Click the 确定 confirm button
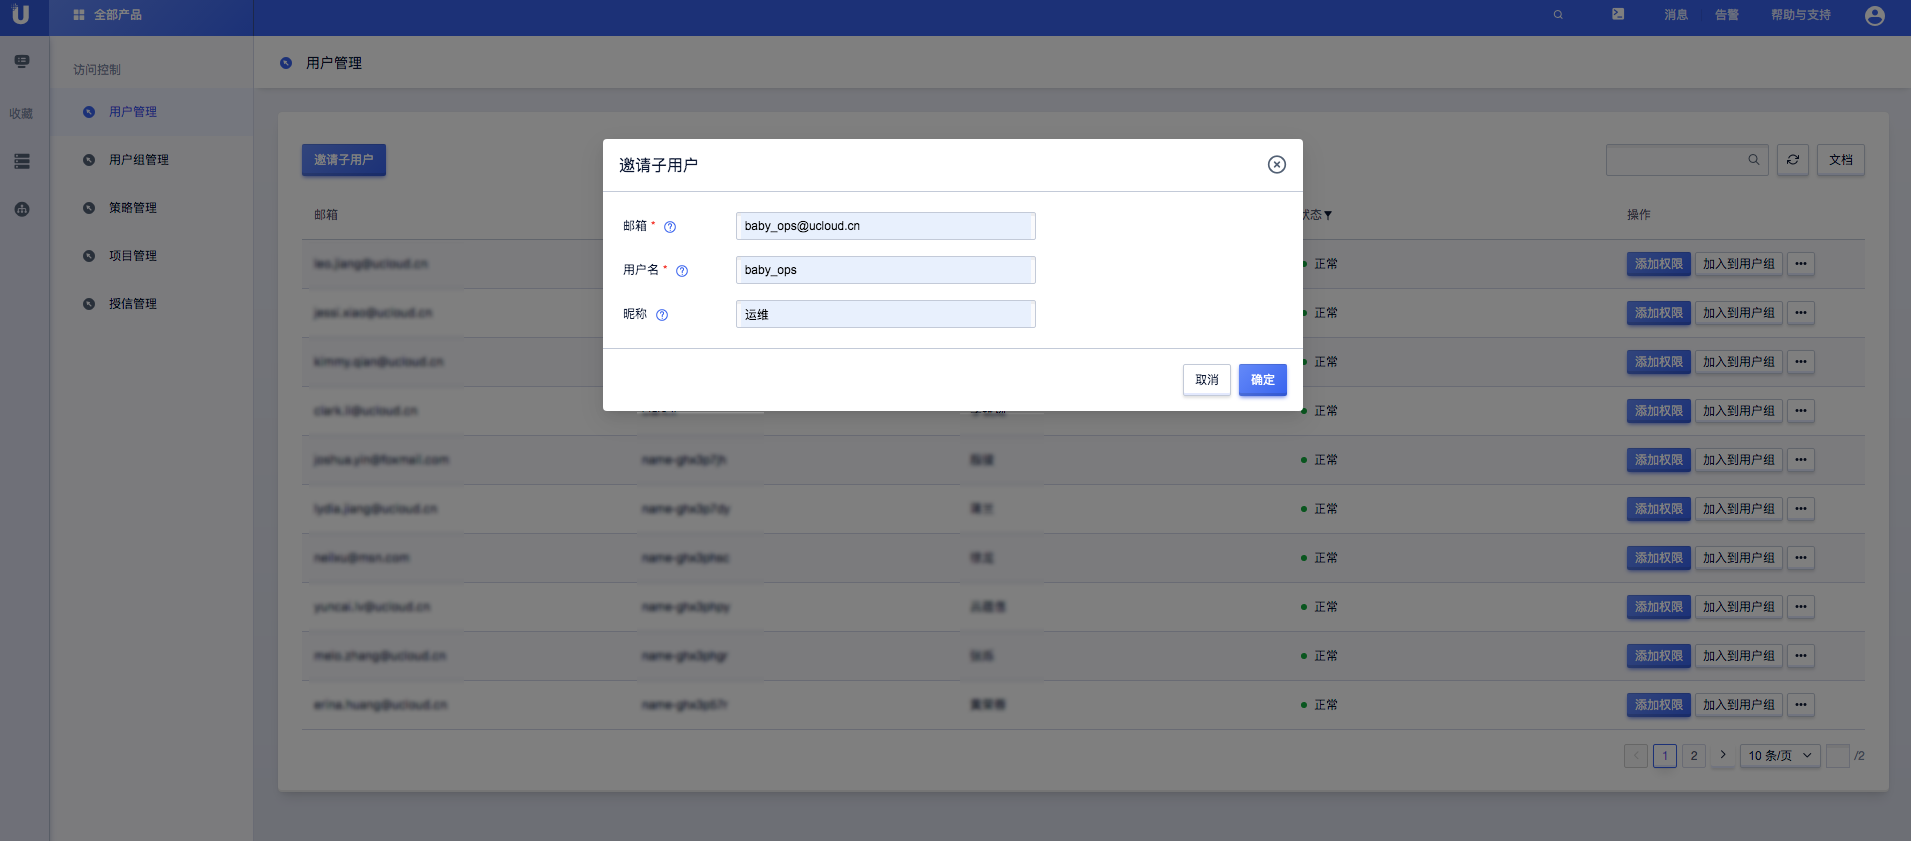The image size is (1911, 841). pos(1262,380)
